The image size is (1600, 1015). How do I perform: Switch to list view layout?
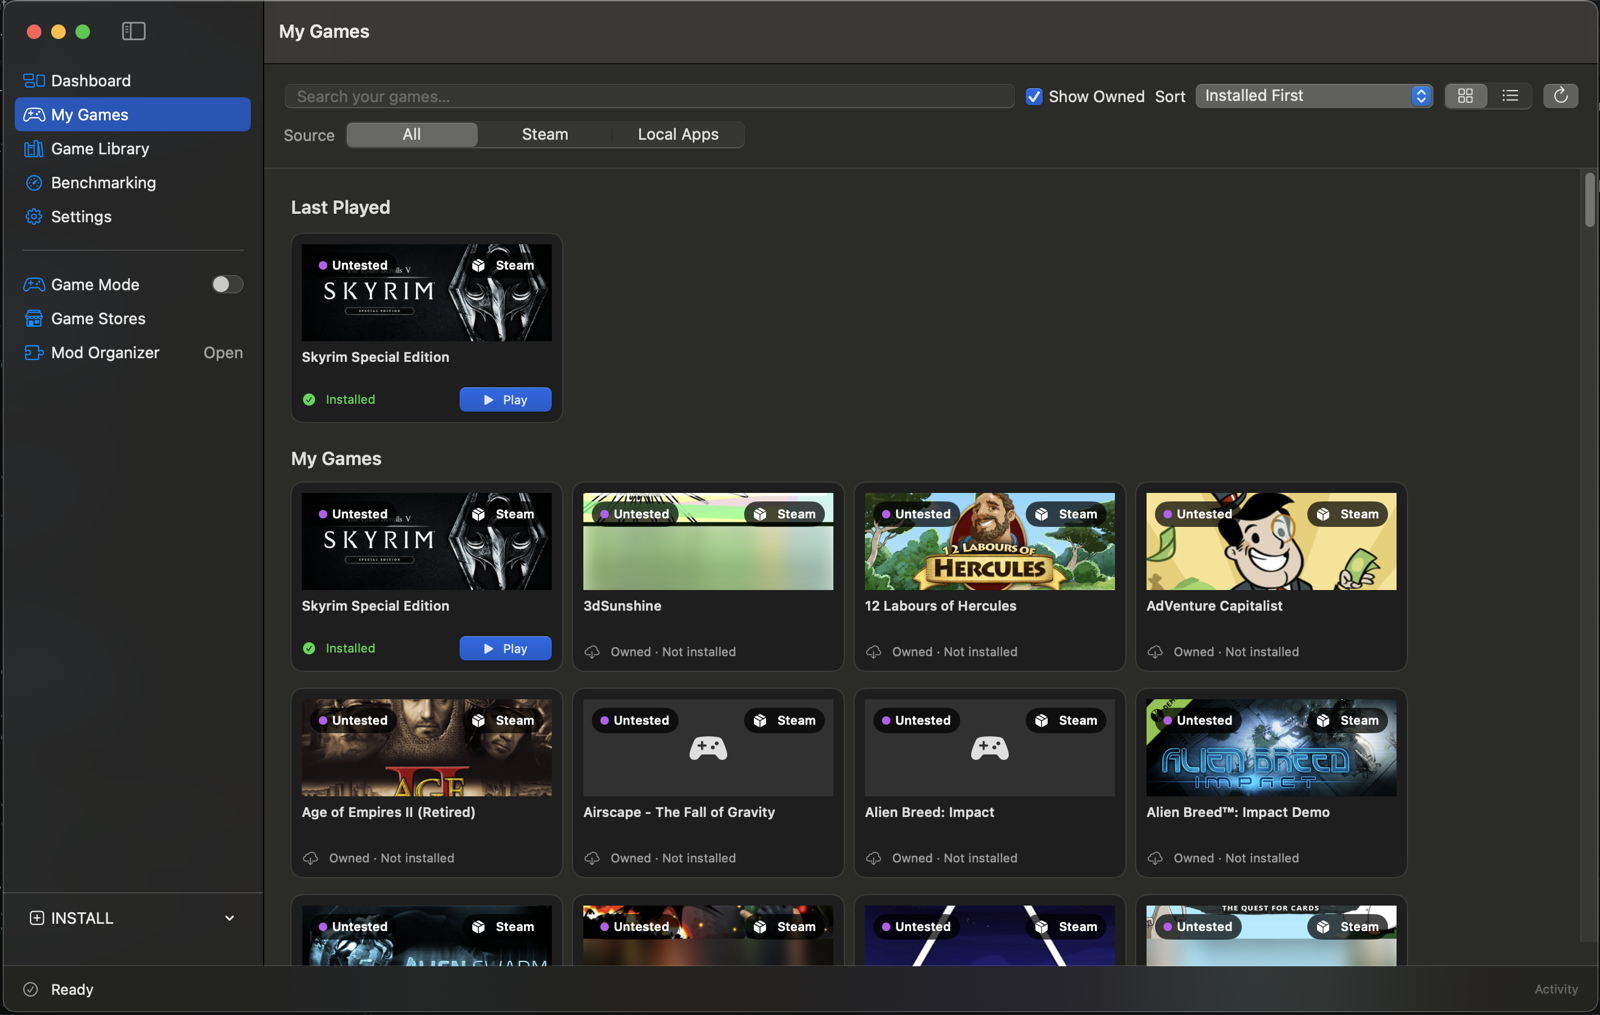coord(1510,96)
